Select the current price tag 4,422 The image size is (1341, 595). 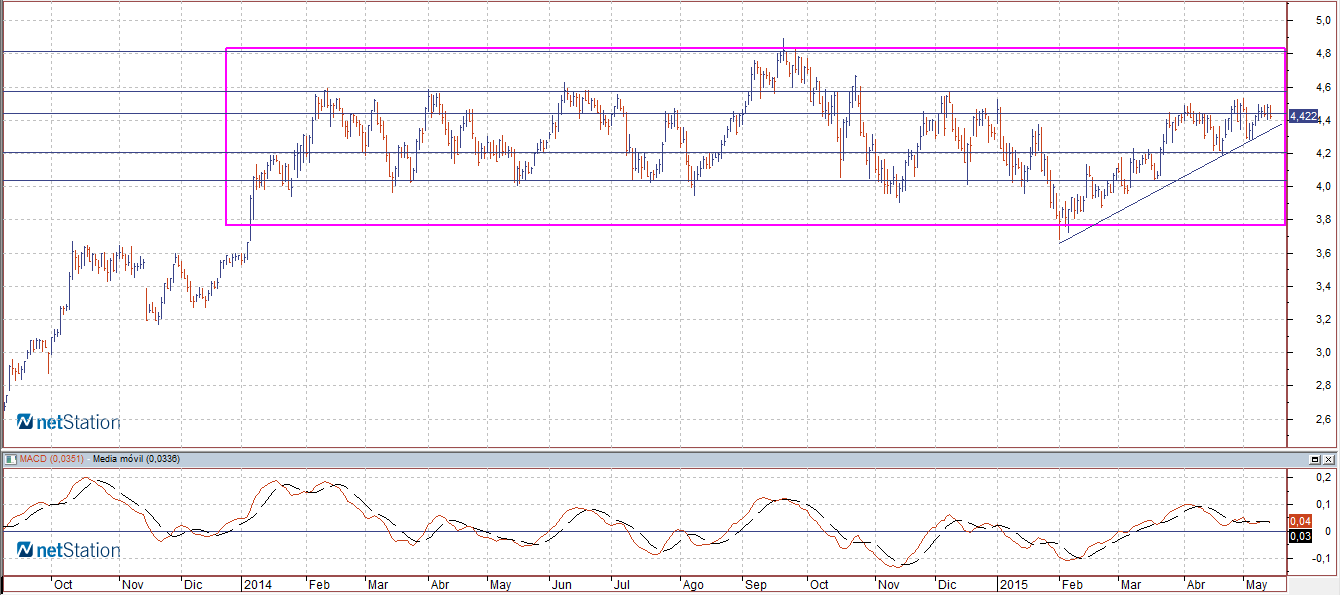coord(1303,116)
